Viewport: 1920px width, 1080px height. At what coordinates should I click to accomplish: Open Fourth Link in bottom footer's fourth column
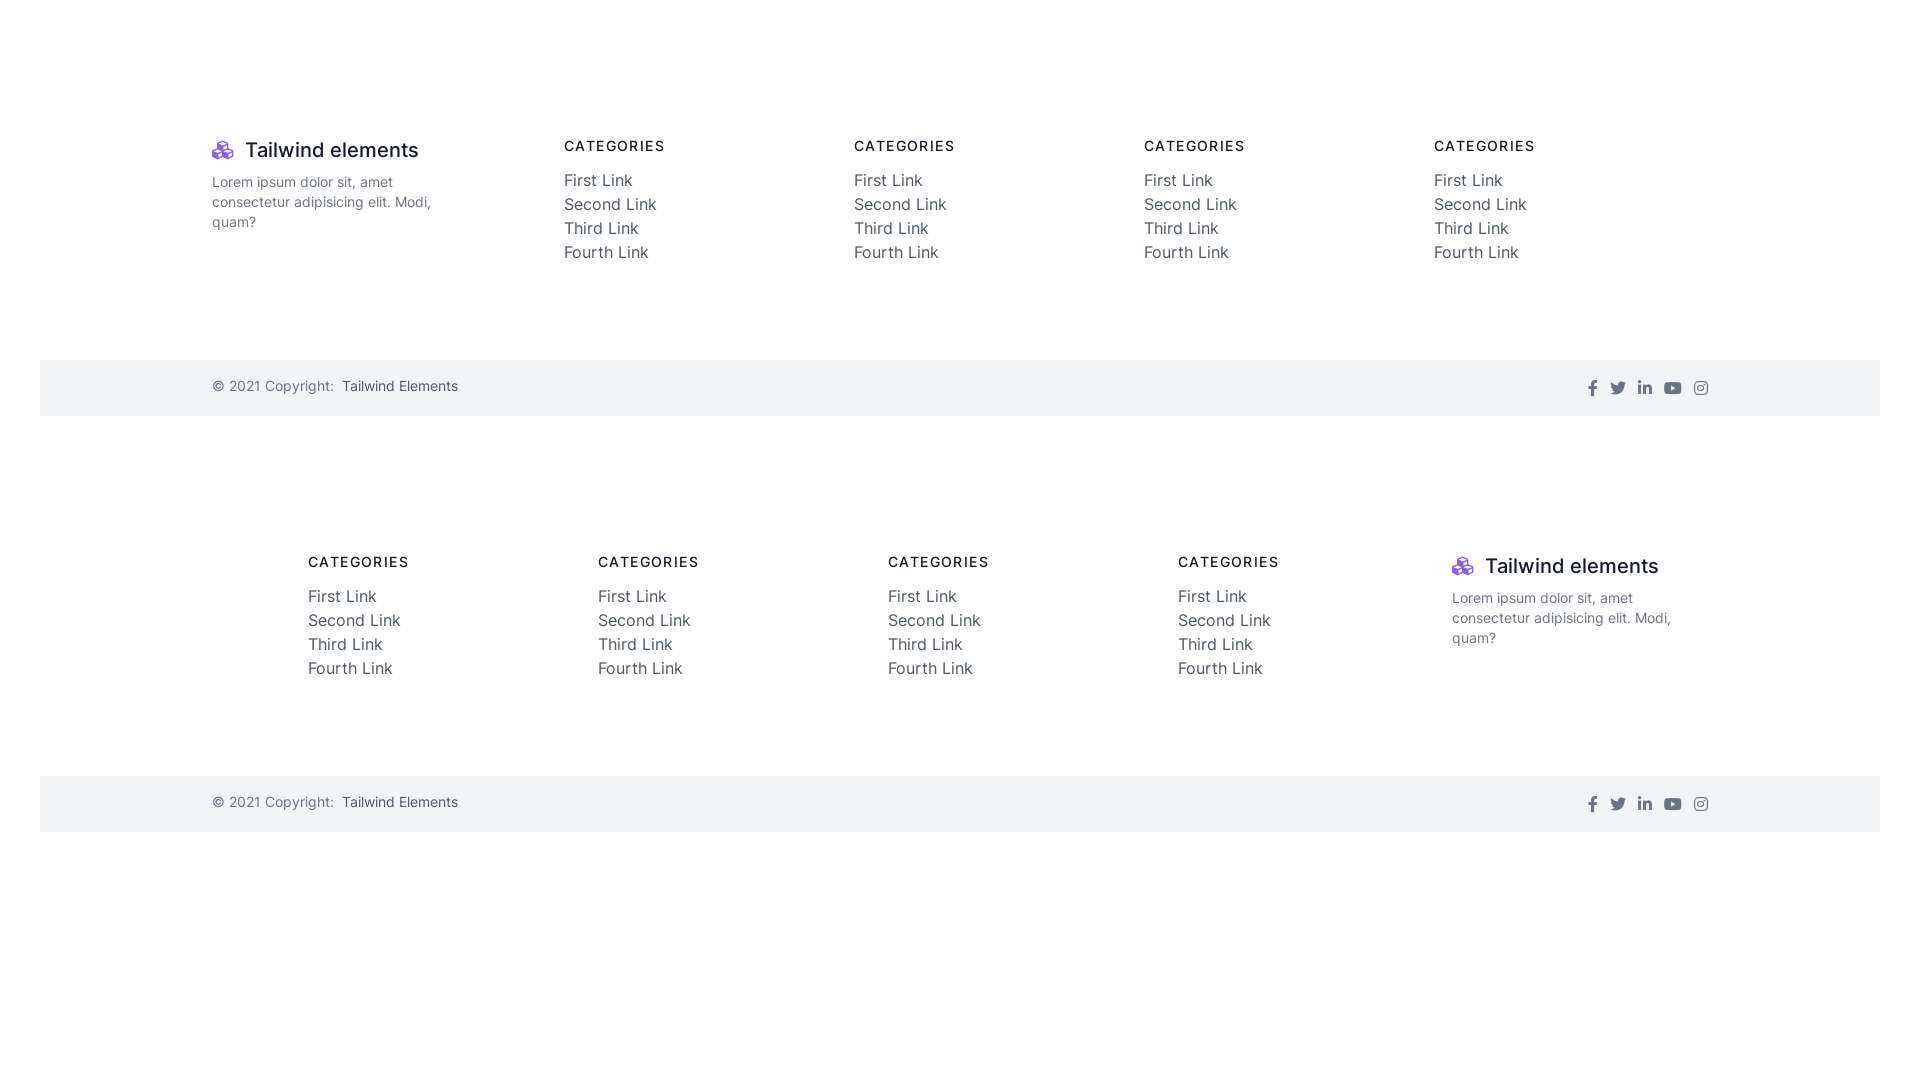(1220, 668)
